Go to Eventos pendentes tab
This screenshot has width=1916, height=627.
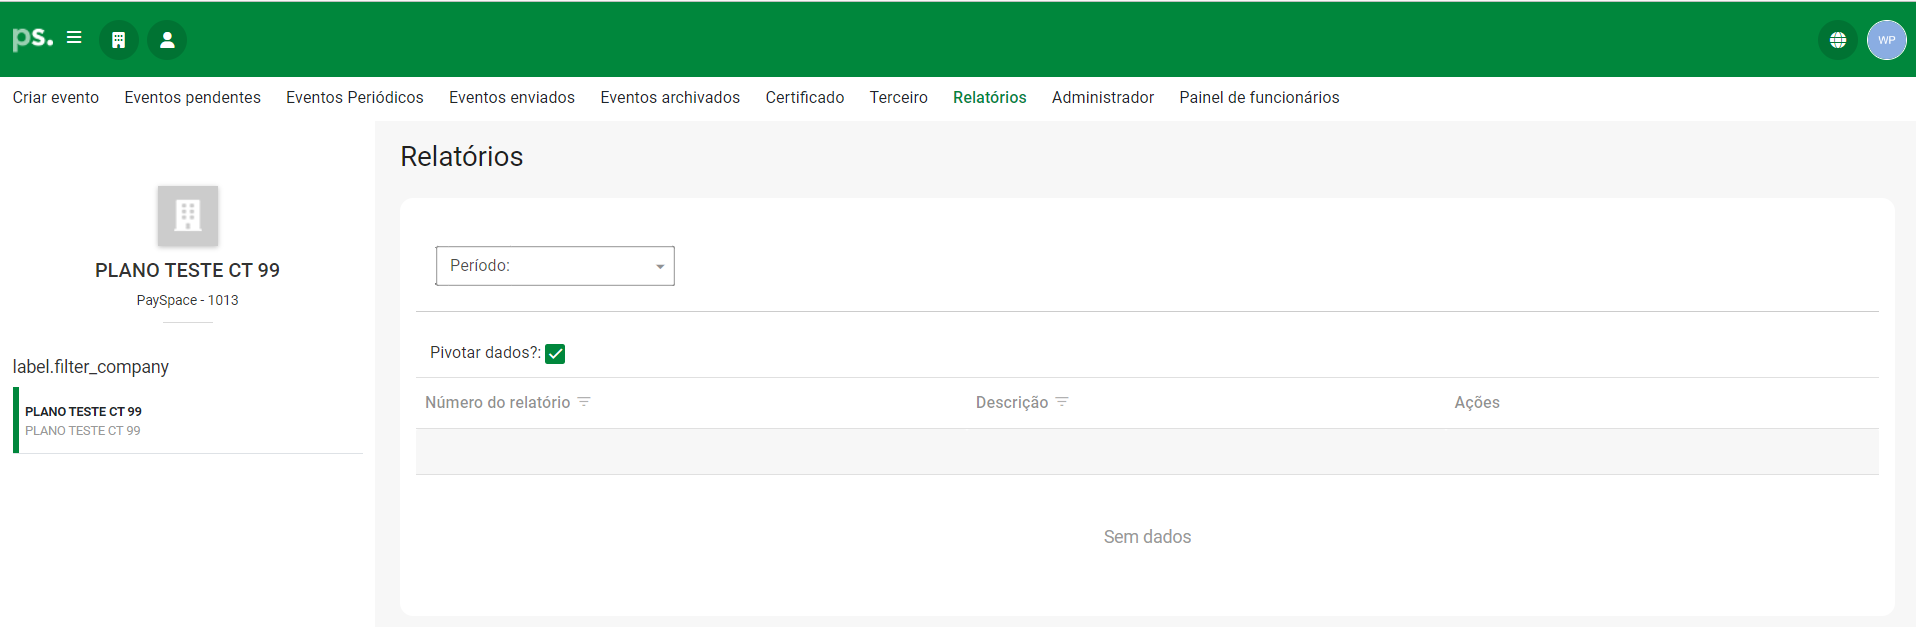click(192, 97)
